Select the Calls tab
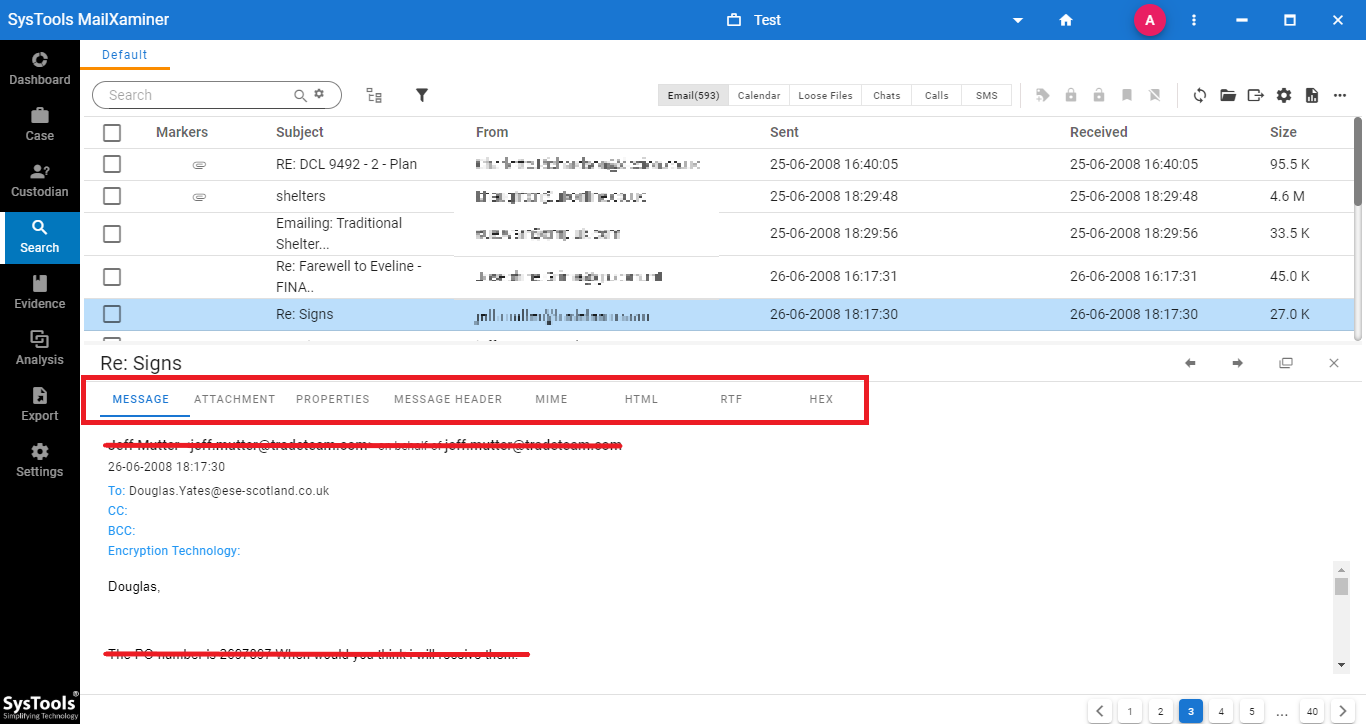 coord(937,95)
